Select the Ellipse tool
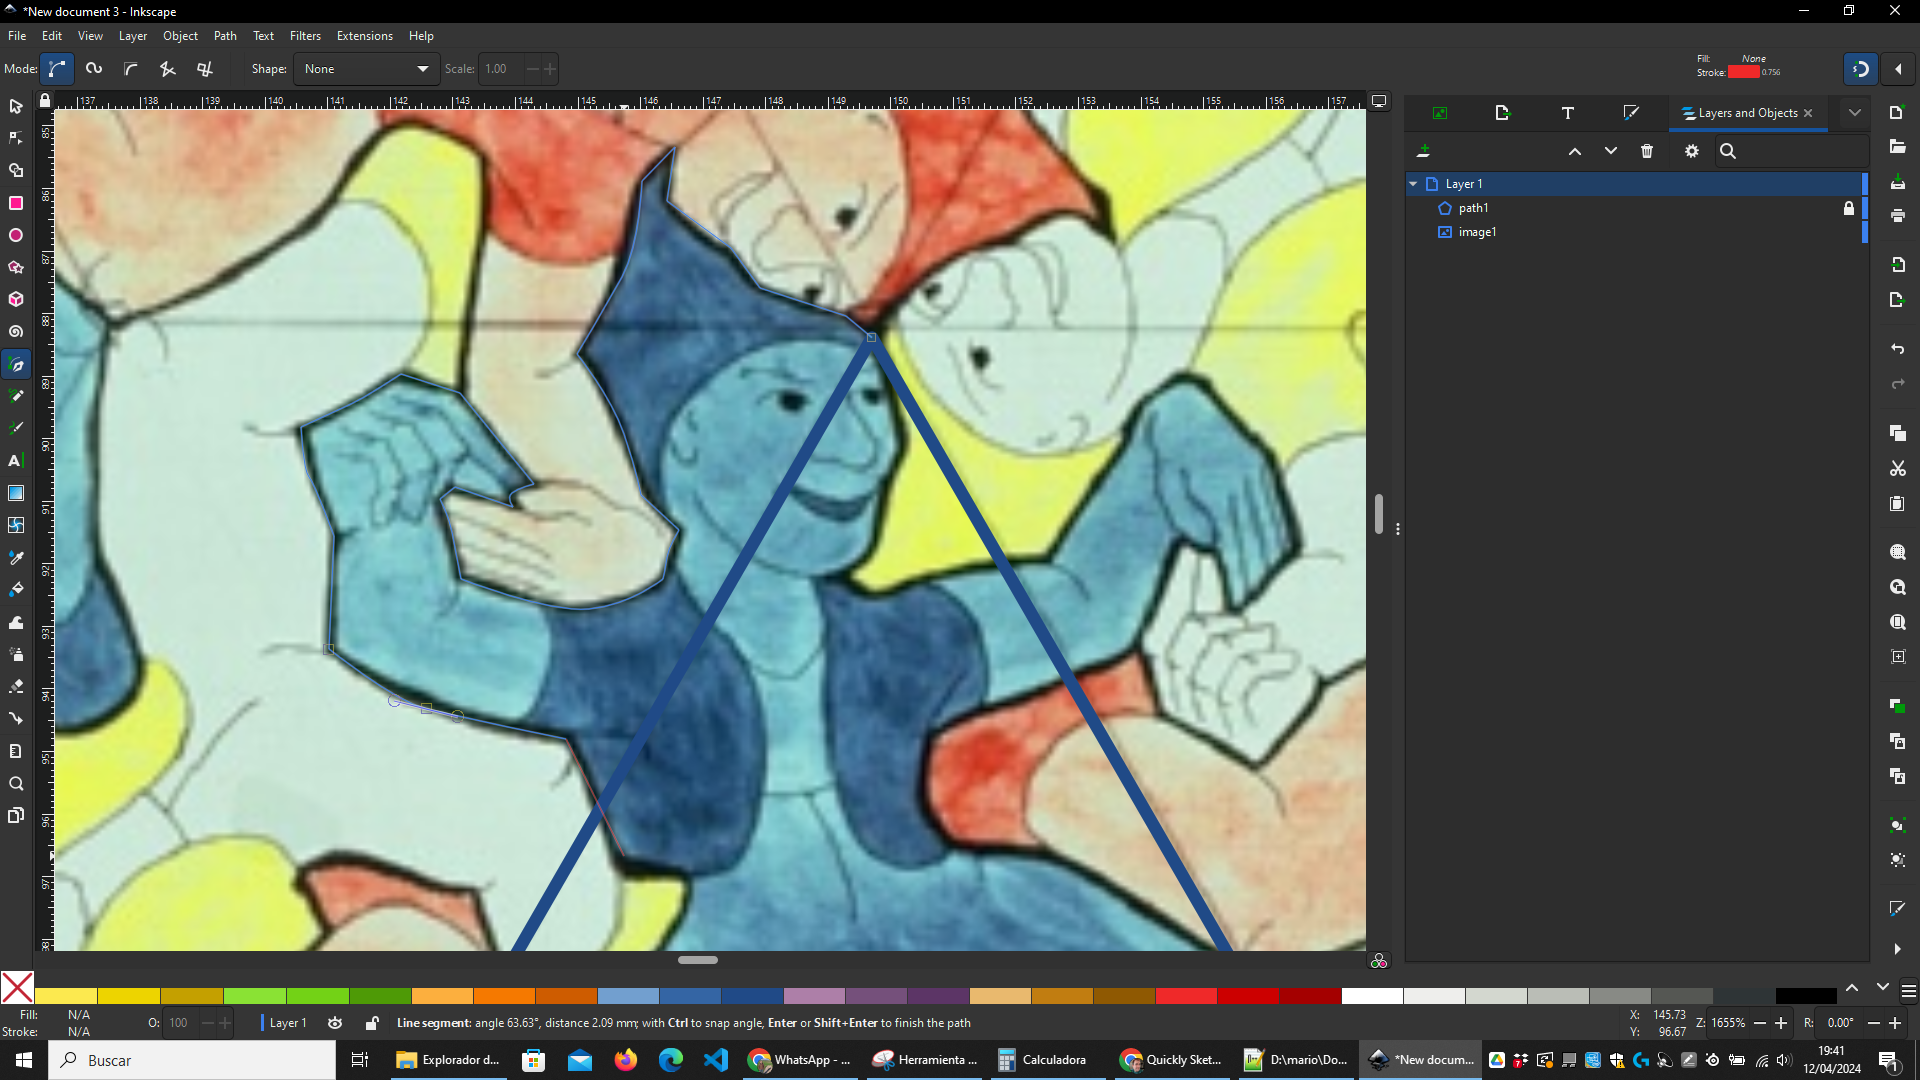The width and height of the screenshot is (1920, 1080). tap(16, 235)
